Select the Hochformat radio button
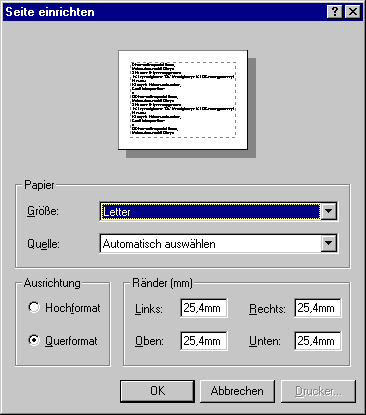 (x=34, y=307)
